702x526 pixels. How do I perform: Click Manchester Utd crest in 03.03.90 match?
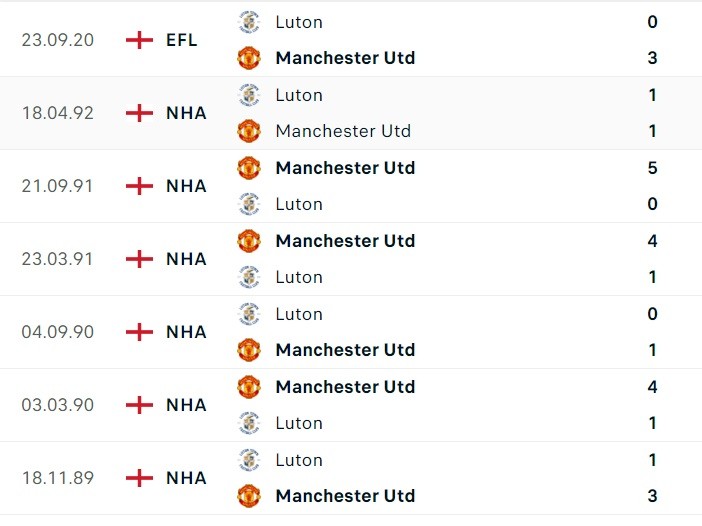[249, 386]
